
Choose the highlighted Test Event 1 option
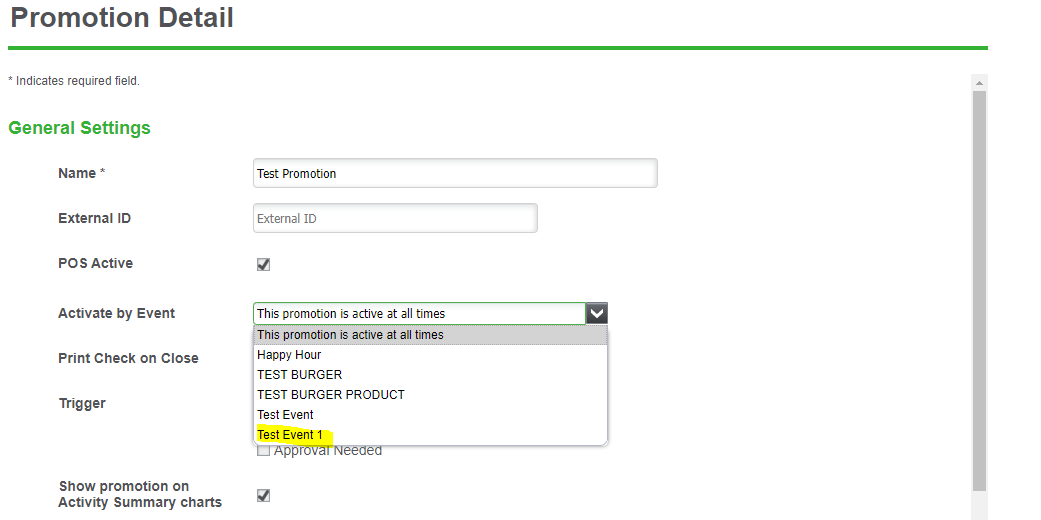pos(290,435)
